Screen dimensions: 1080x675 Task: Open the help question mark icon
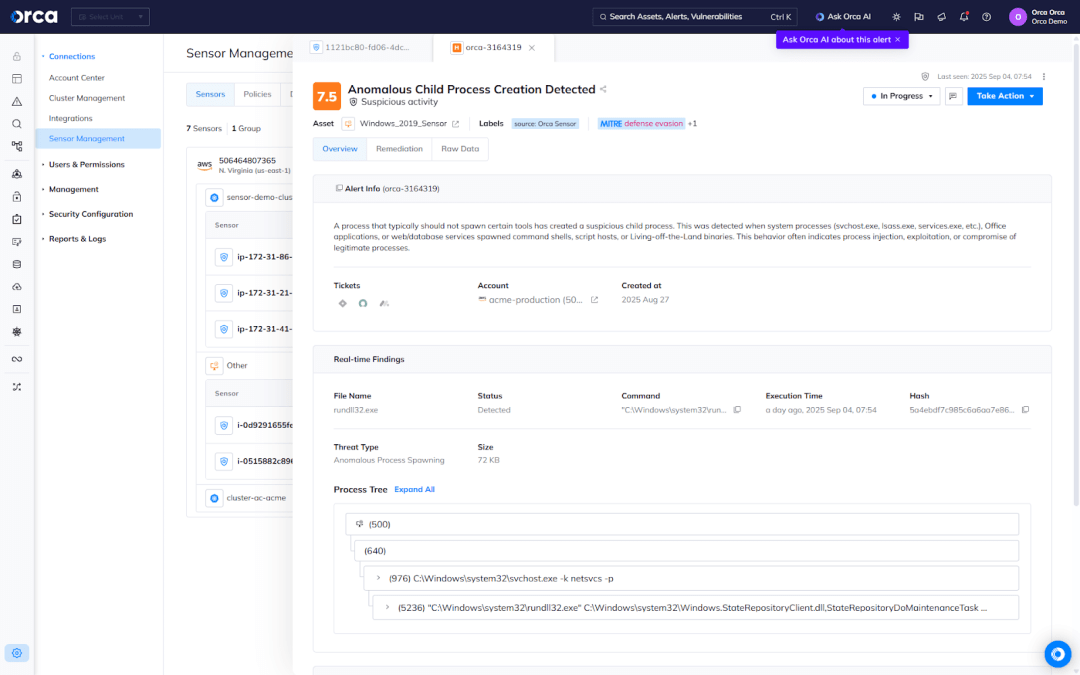point(986,17)
